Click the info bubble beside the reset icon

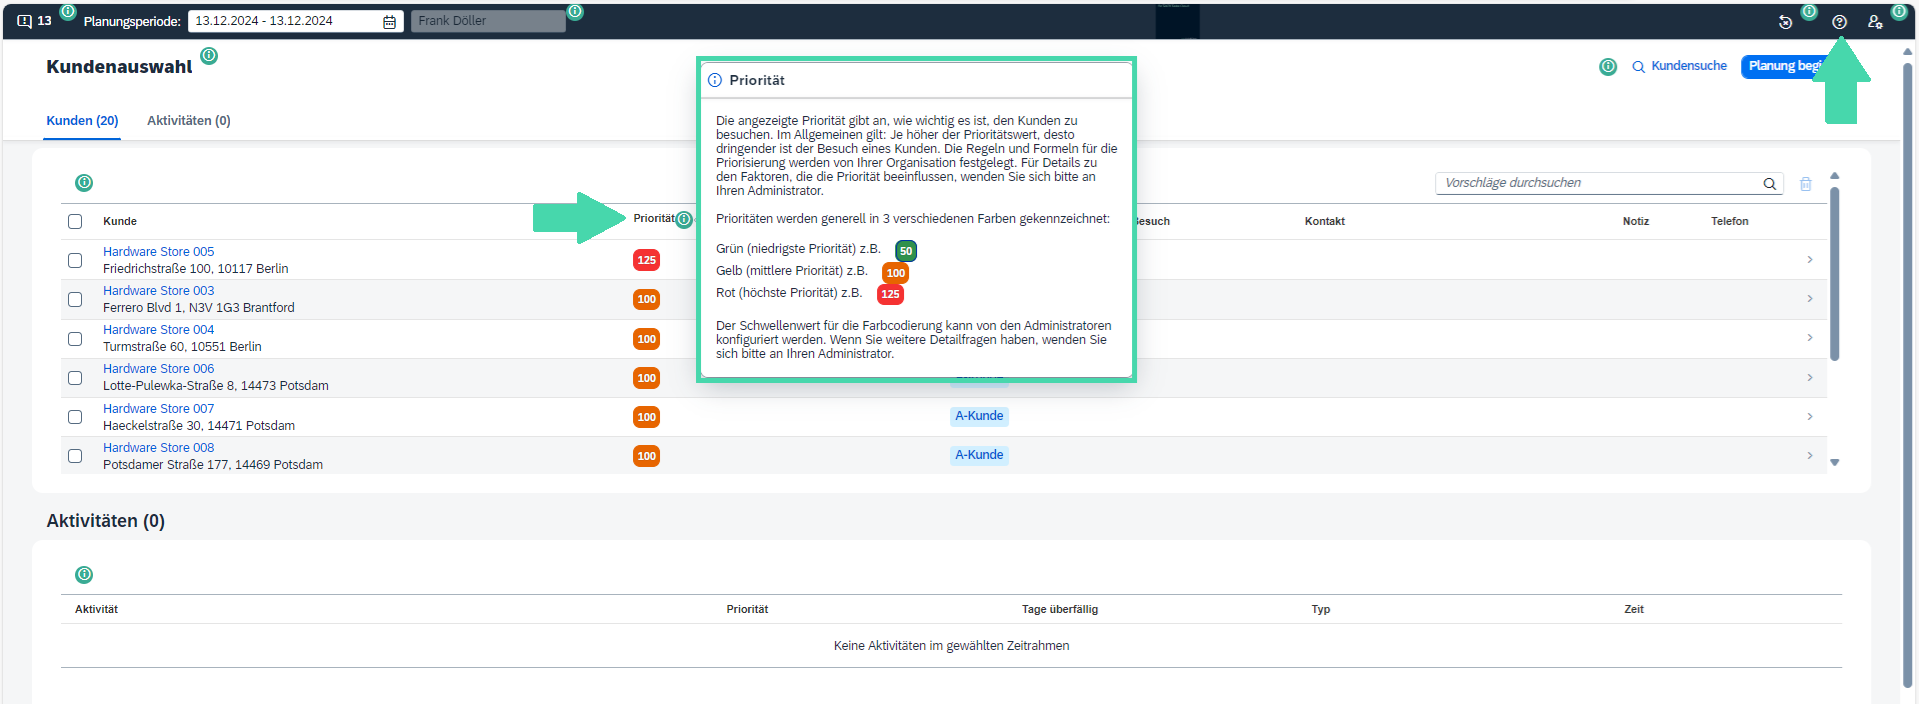click(x=1809, y=12)
